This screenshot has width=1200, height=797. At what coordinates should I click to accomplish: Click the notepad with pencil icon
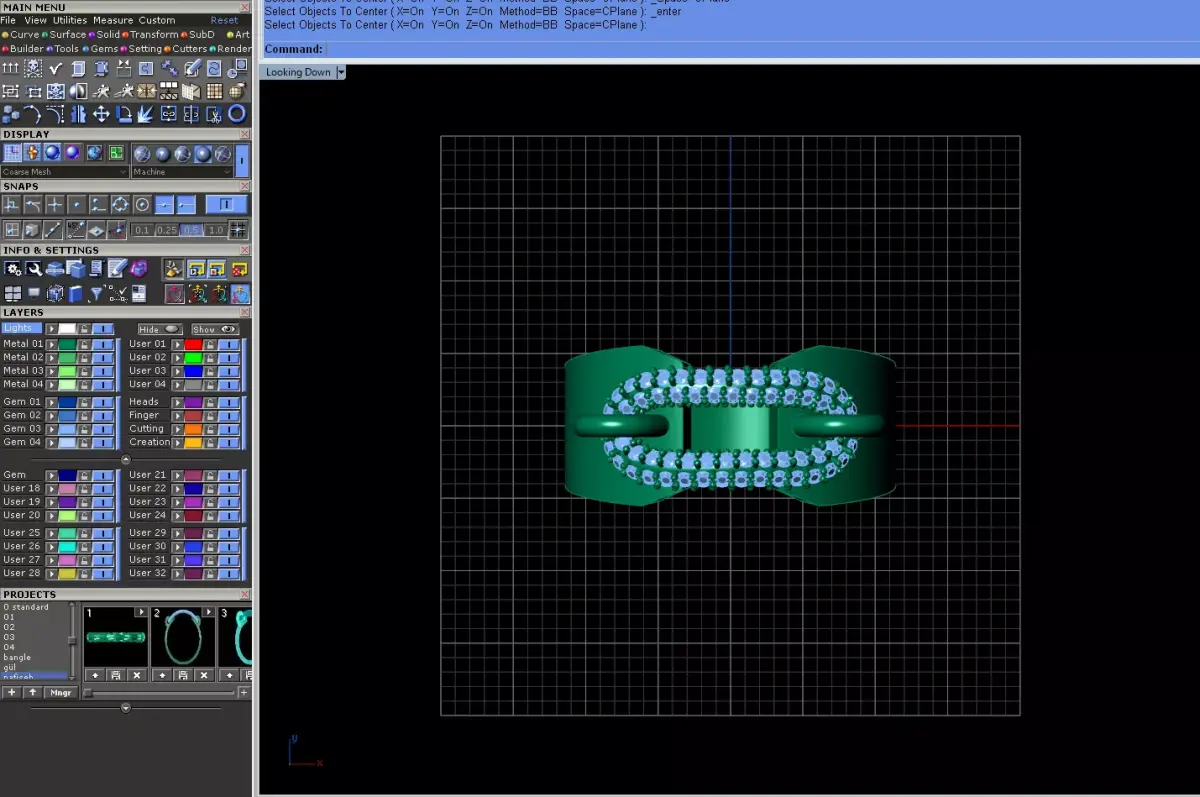(118, 268)
